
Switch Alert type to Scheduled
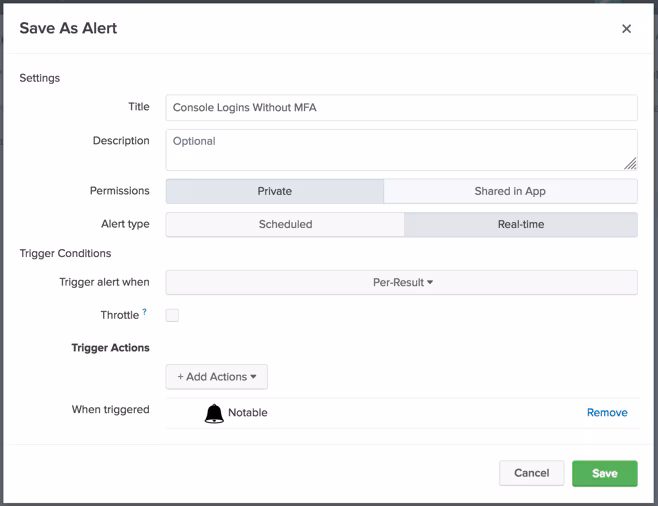(x=285, y=224)
